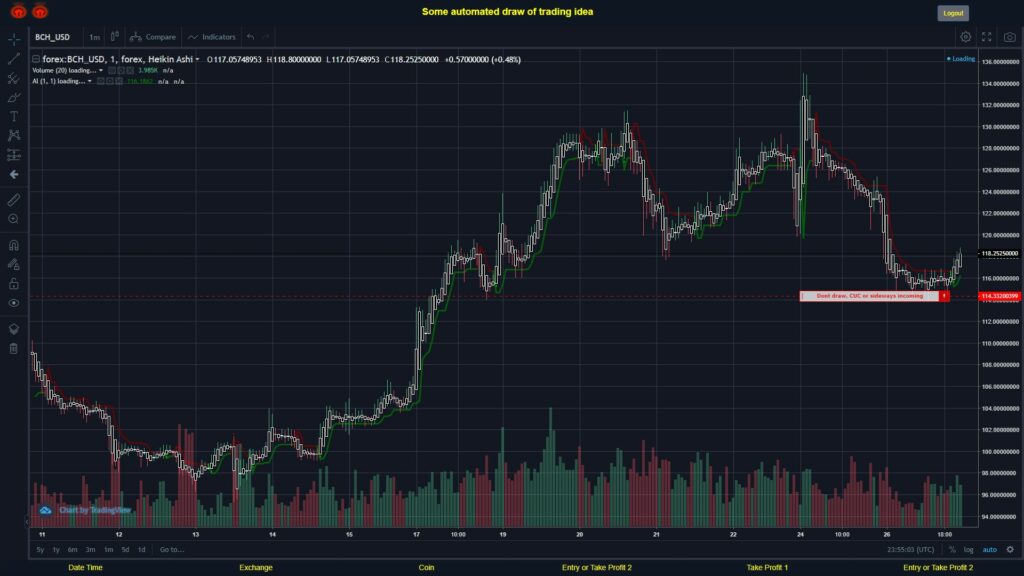
Task: Open chart settings gear in top bar
Action: [x=965, y=37]
